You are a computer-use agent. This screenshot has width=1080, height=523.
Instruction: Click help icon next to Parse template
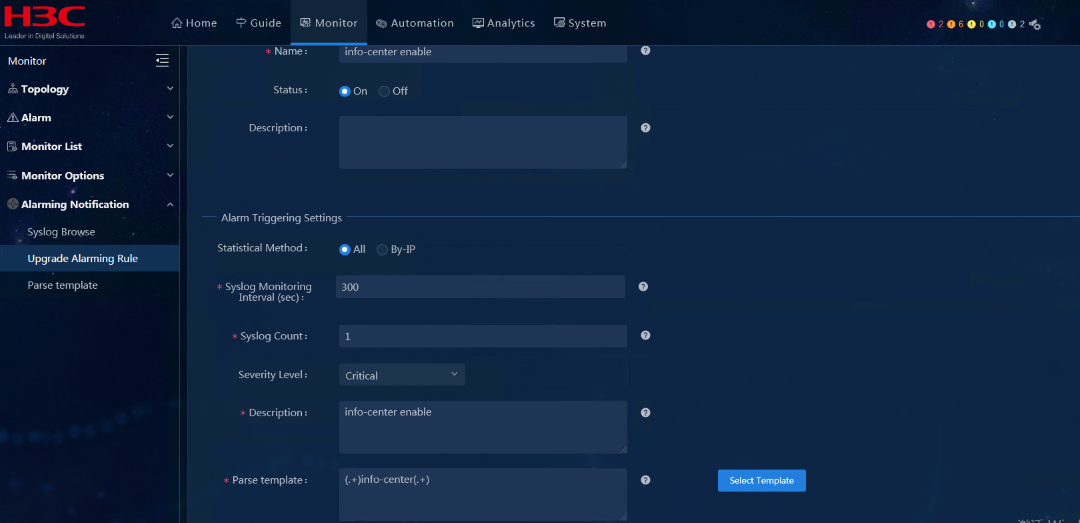[645, 480]
